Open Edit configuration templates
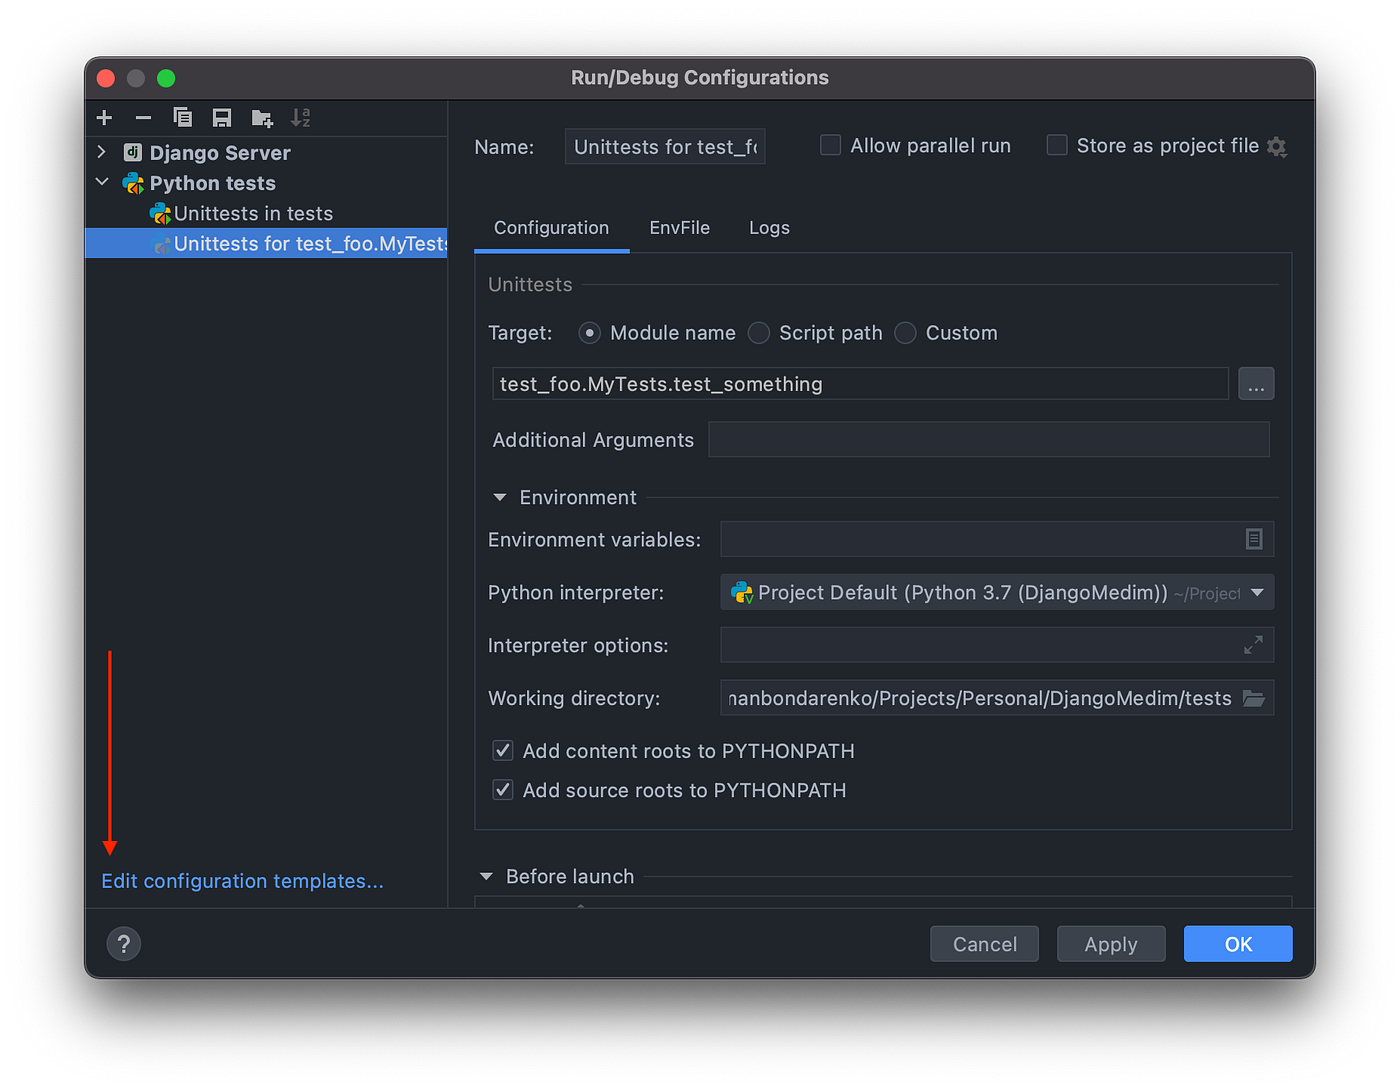 (x=241, y=881)
